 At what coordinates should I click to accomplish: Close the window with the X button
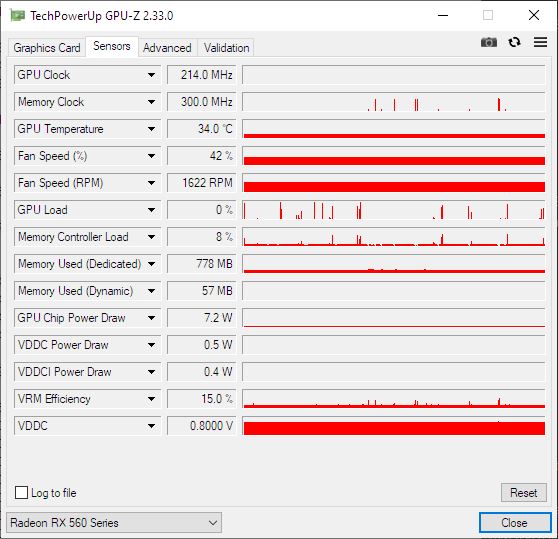[534, 15]
